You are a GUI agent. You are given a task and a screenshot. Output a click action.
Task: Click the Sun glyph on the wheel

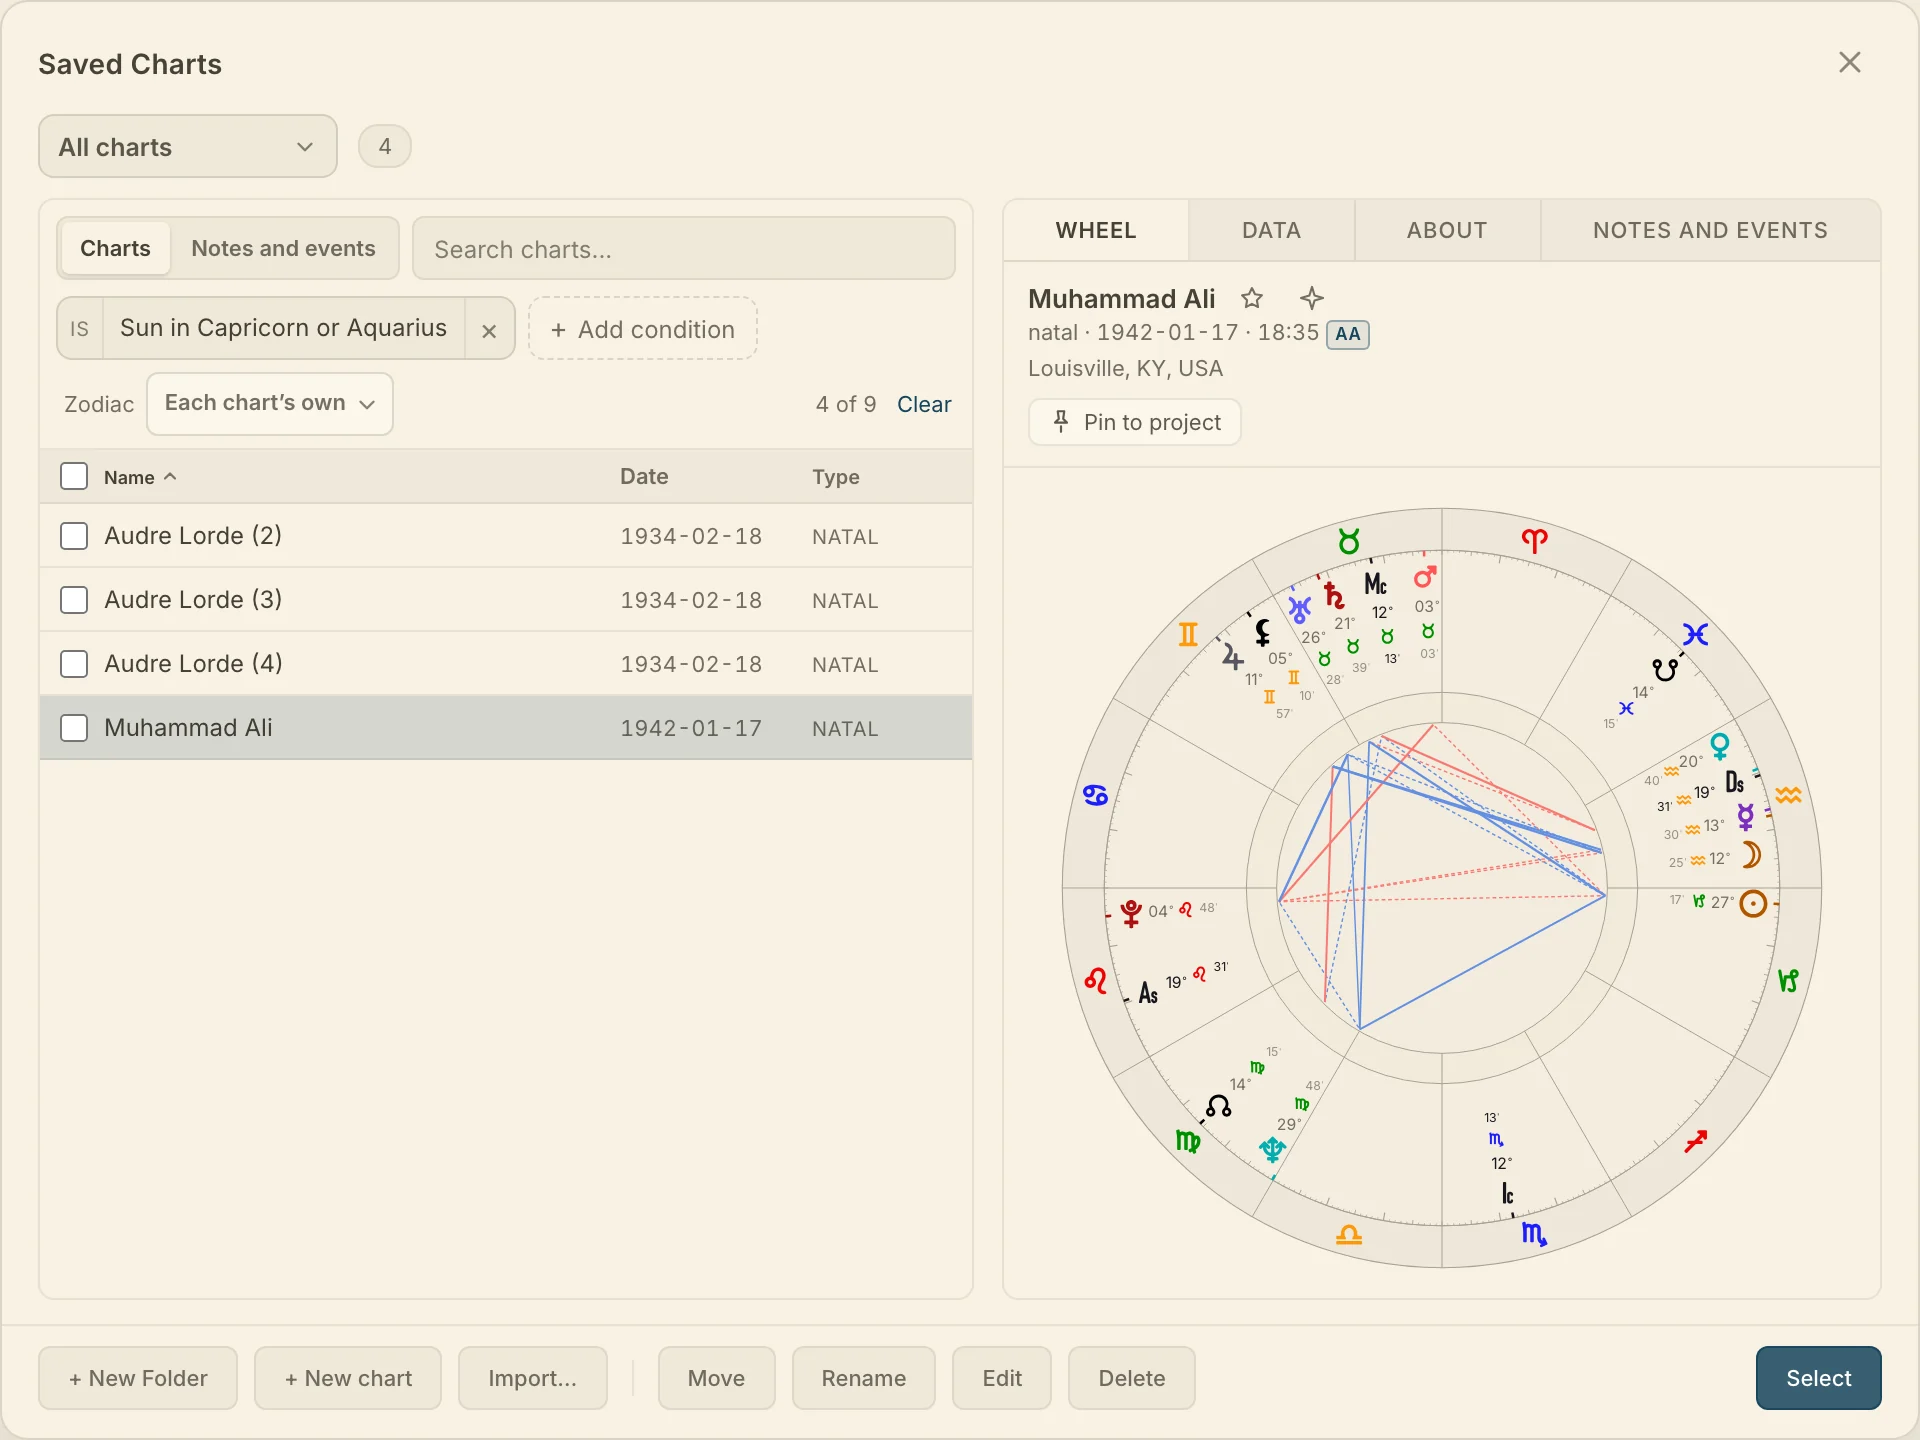[x=1753, y=904]
